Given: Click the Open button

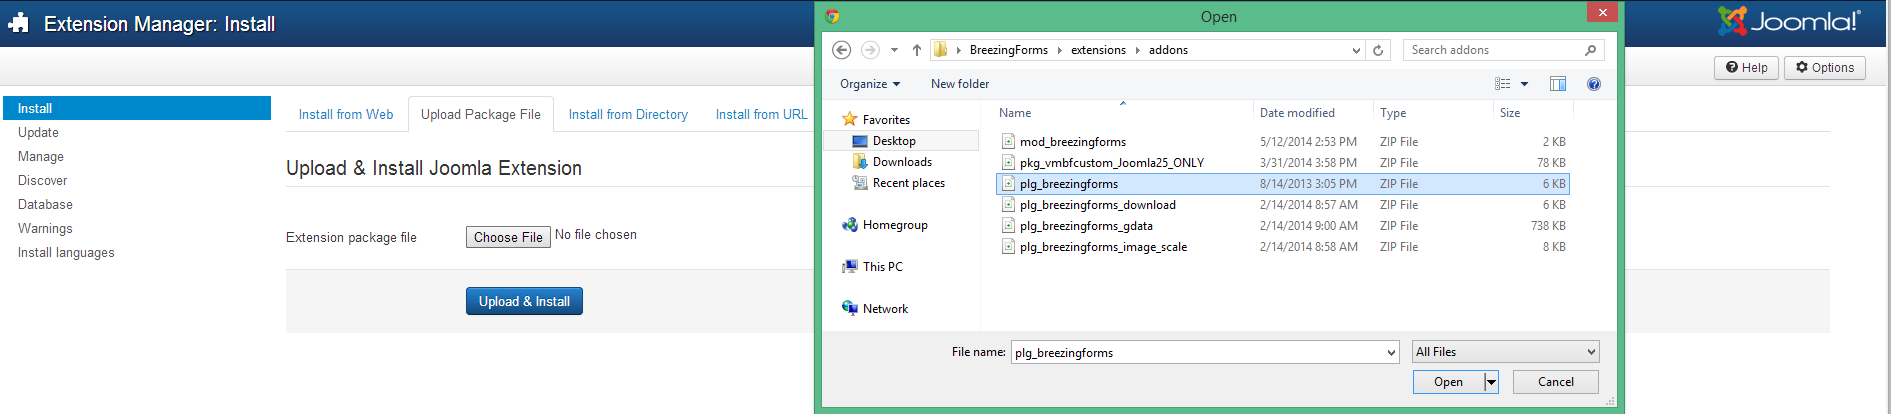Looking at the screenshot, I should pyautogui.click(x=1448, y=382).
